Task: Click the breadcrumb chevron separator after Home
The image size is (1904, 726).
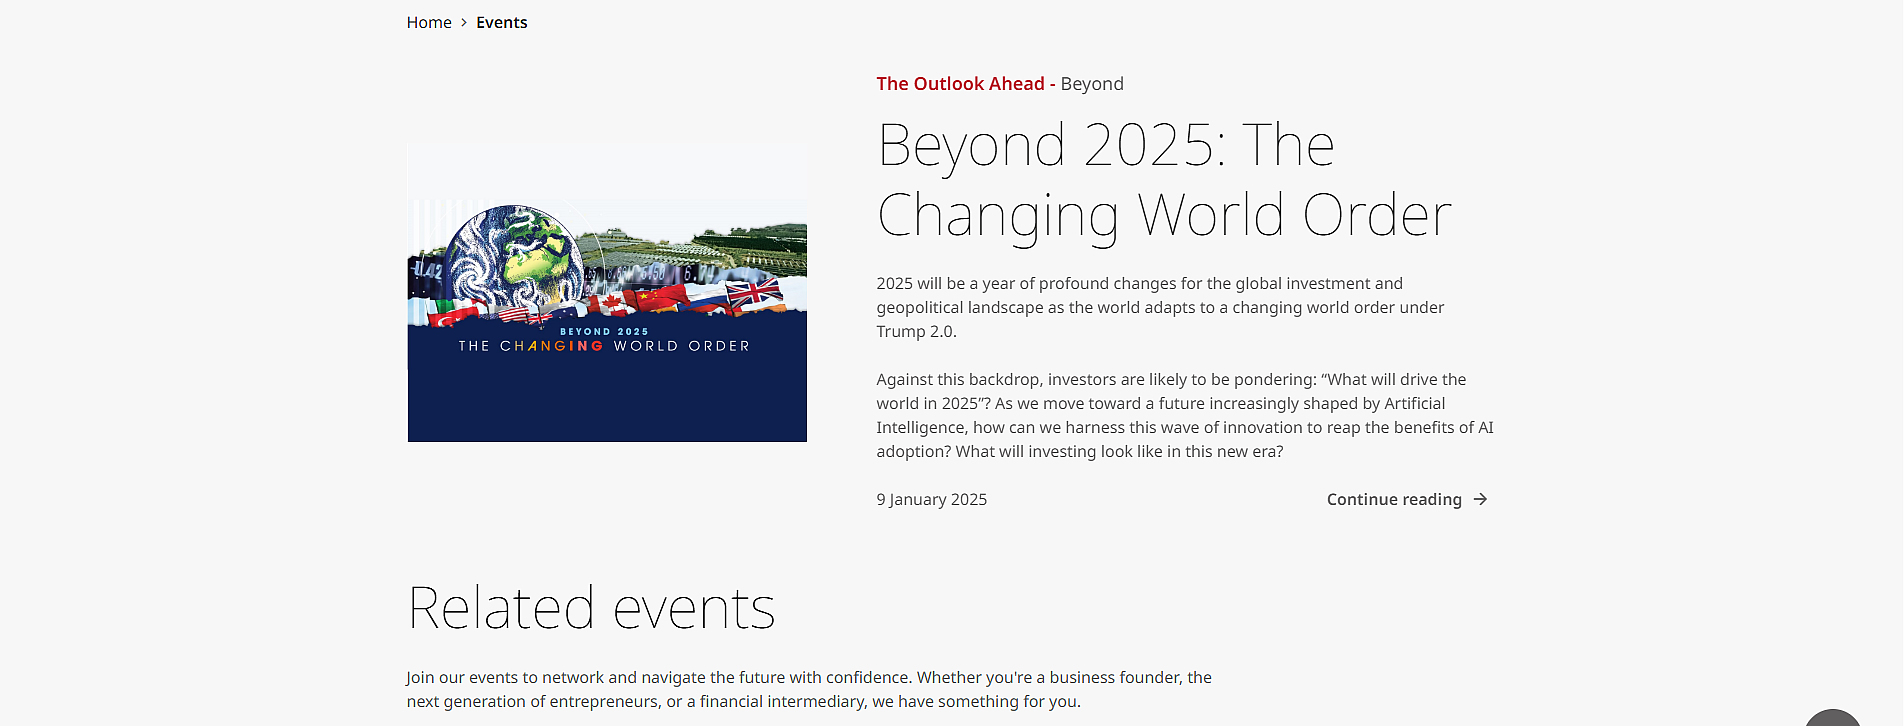Action: coord(464,22)
